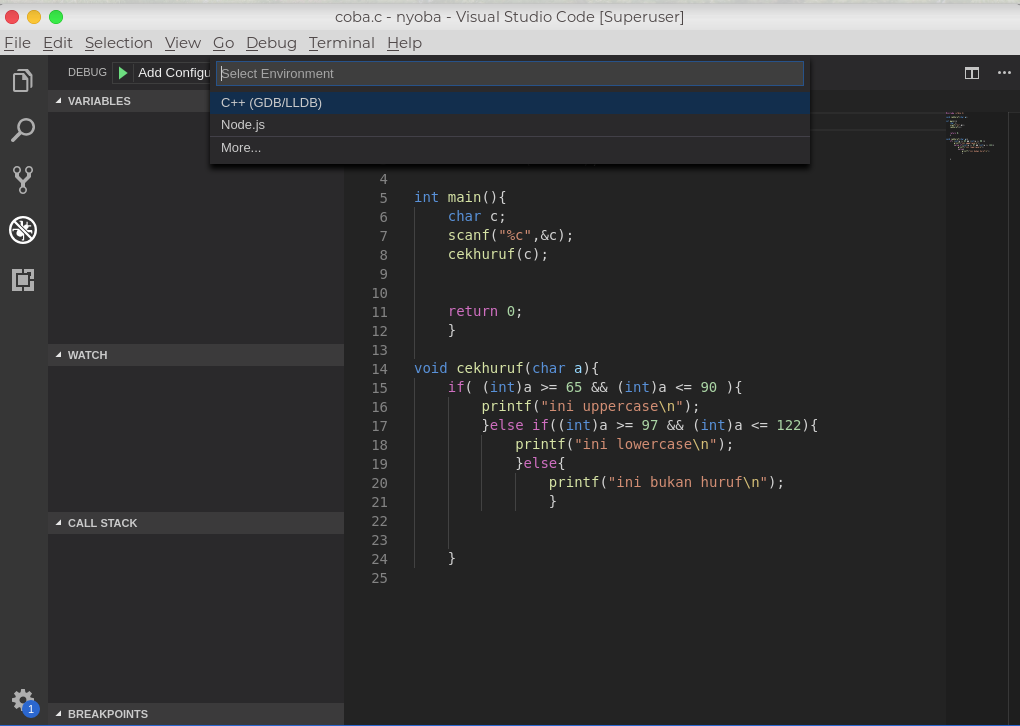Focus the Select Environment input box
Image resolution: width=1020 pixels, height=726 pixels.
coord(510,73)
